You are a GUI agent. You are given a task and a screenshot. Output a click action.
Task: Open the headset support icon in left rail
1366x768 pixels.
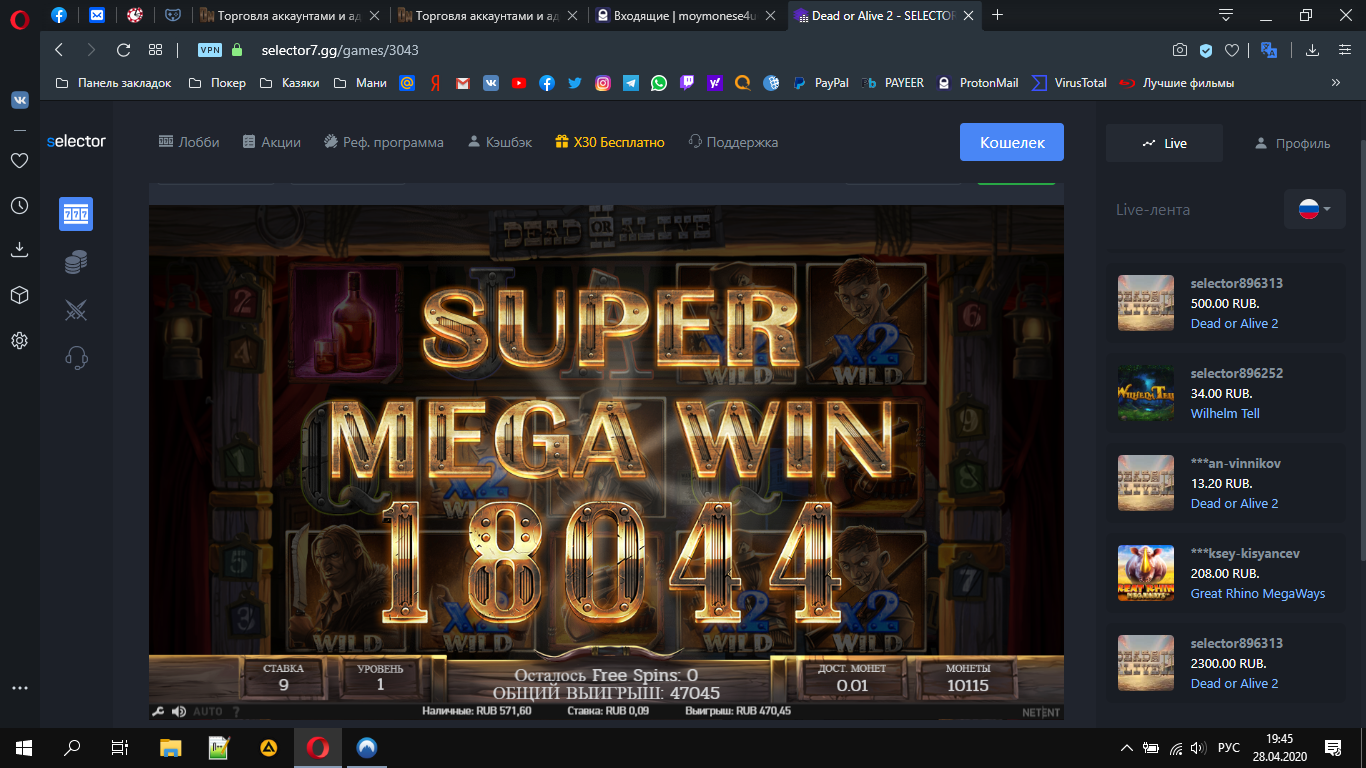pyautogui.click(x=76, y=357)
